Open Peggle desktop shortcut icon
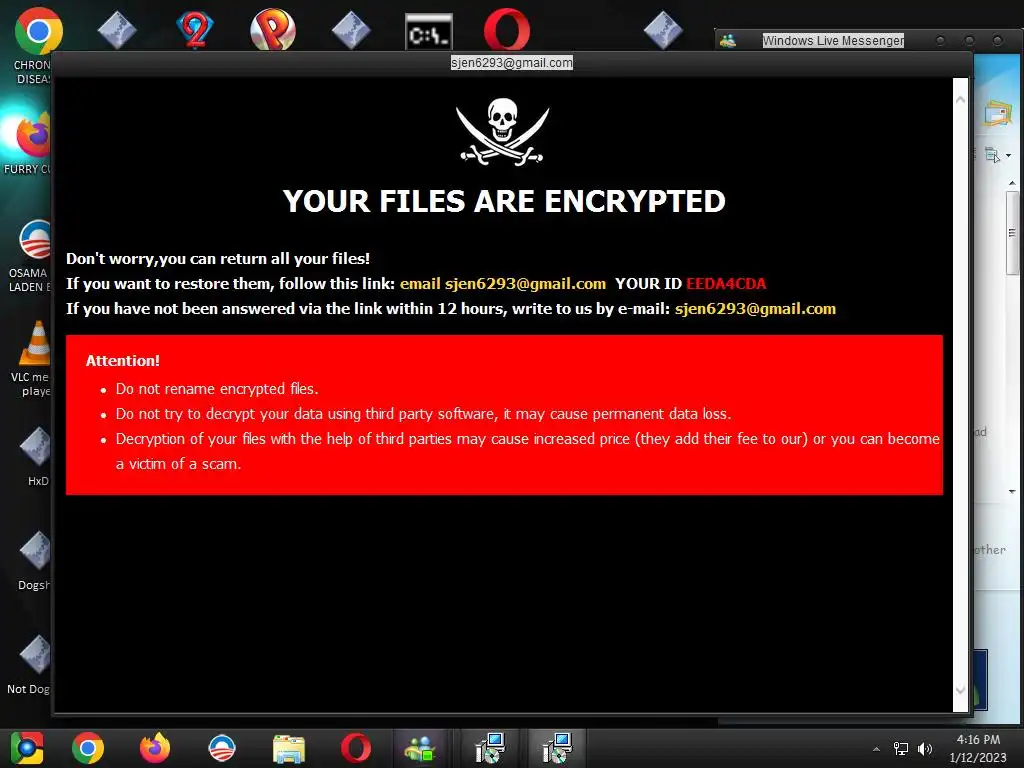Viewport: 1024px width, 768px height. [x=273, y=30]
